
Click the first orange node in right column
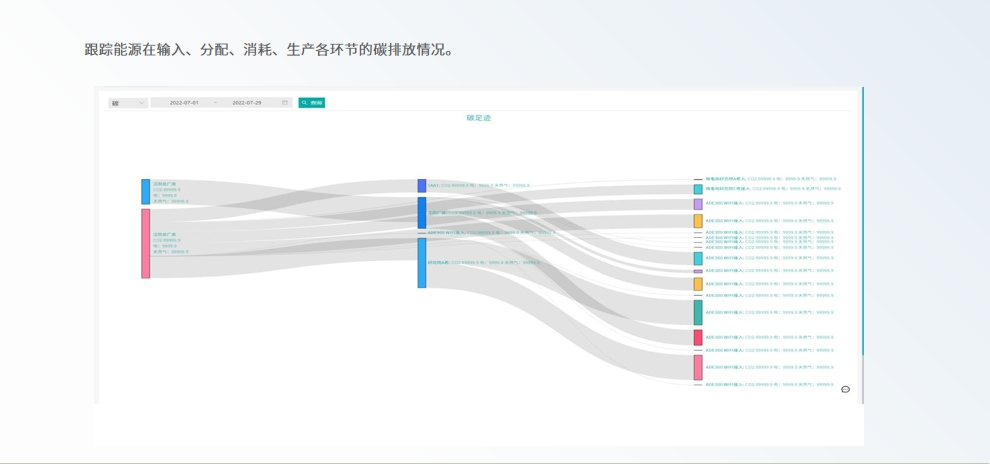(x=698, y=221)
